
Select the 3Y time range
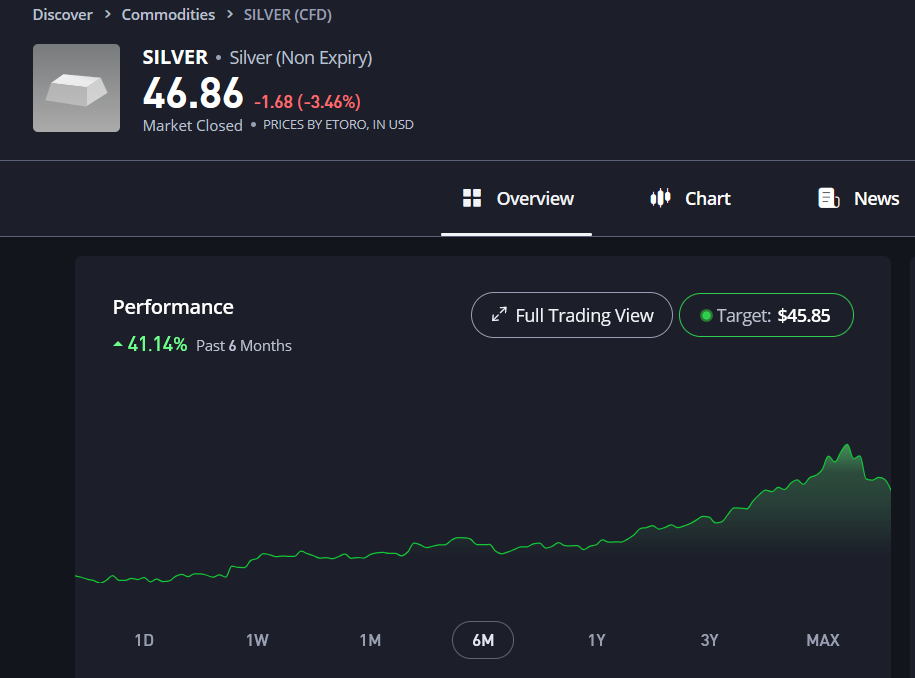710,640
